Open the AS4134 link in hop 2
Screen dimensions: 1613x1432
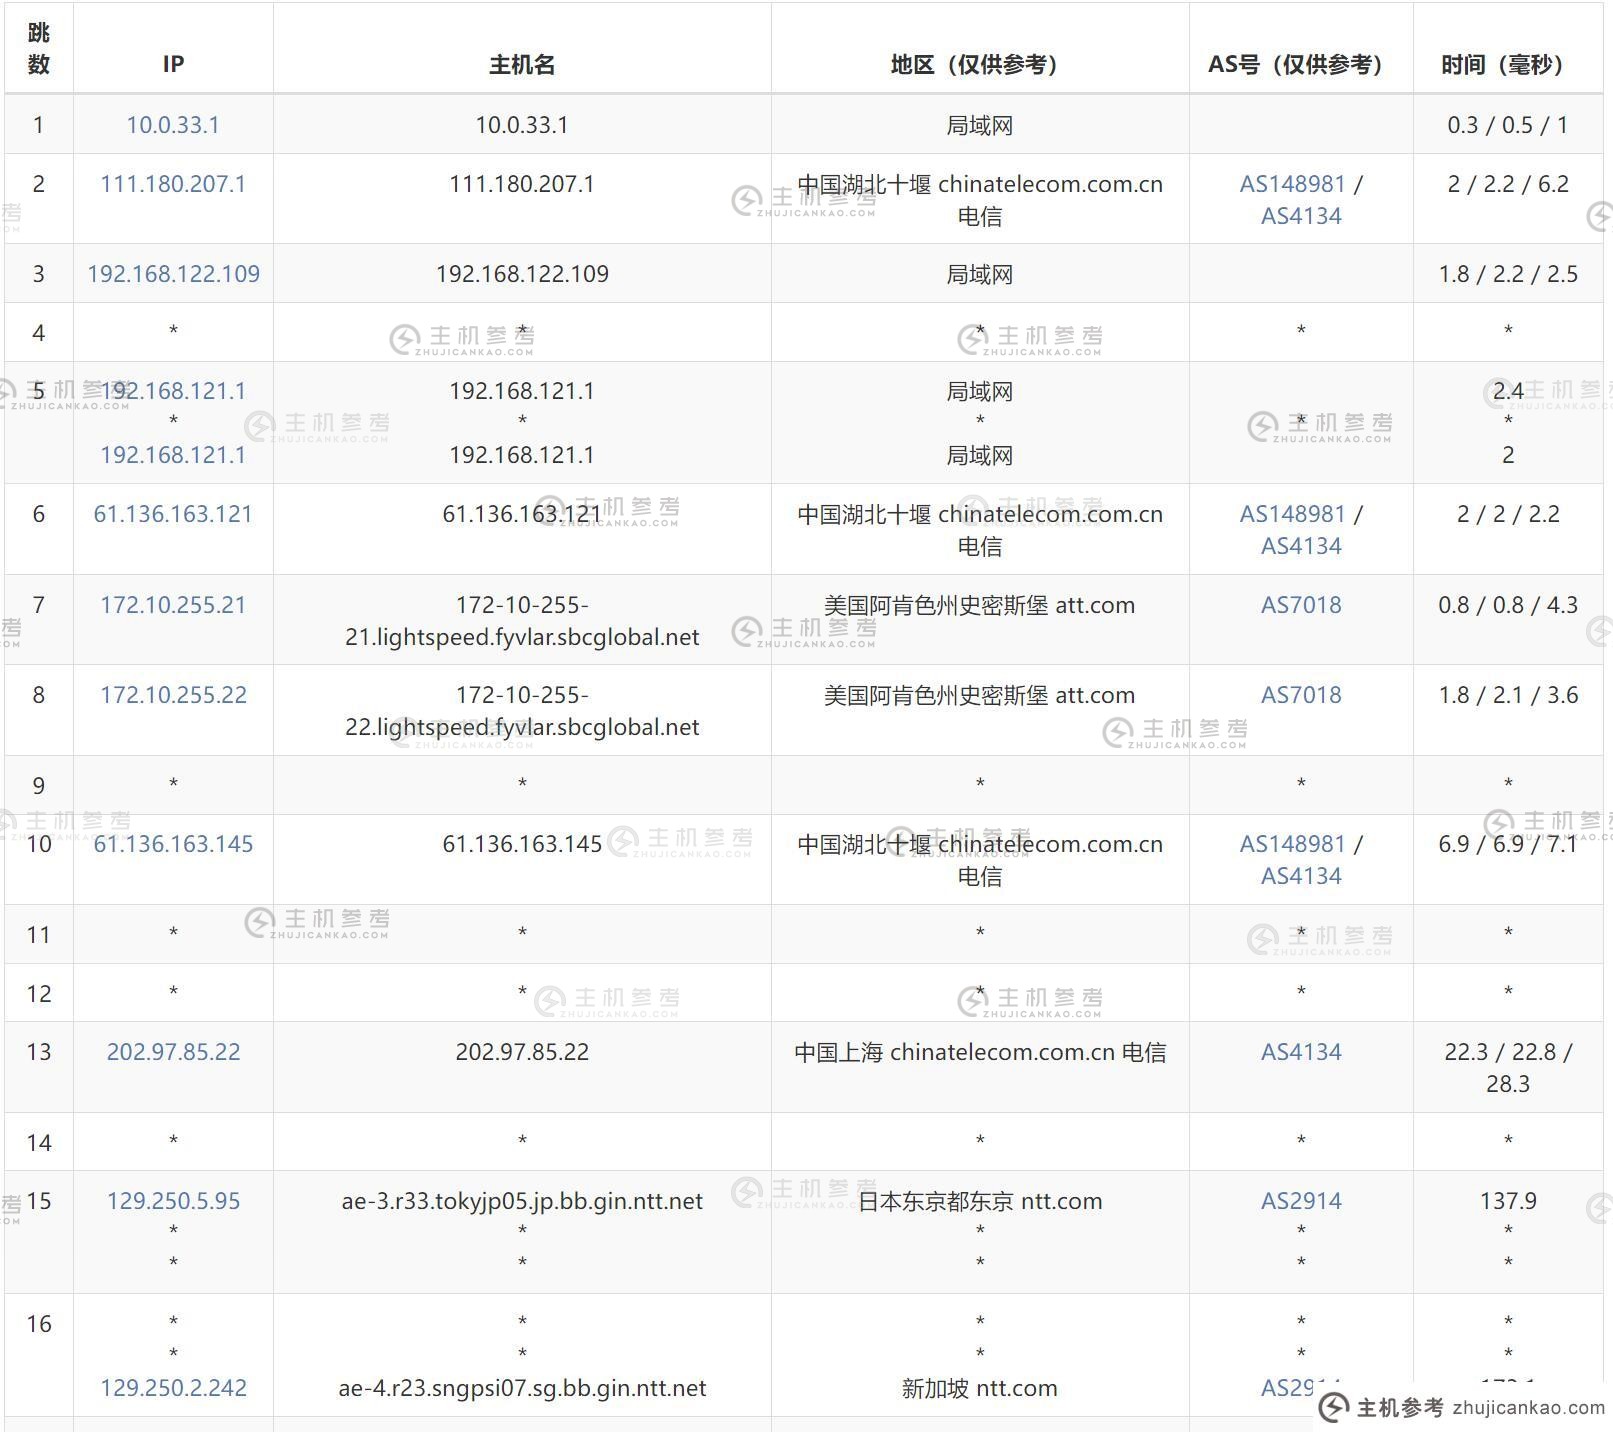[x=1301, y=216]
